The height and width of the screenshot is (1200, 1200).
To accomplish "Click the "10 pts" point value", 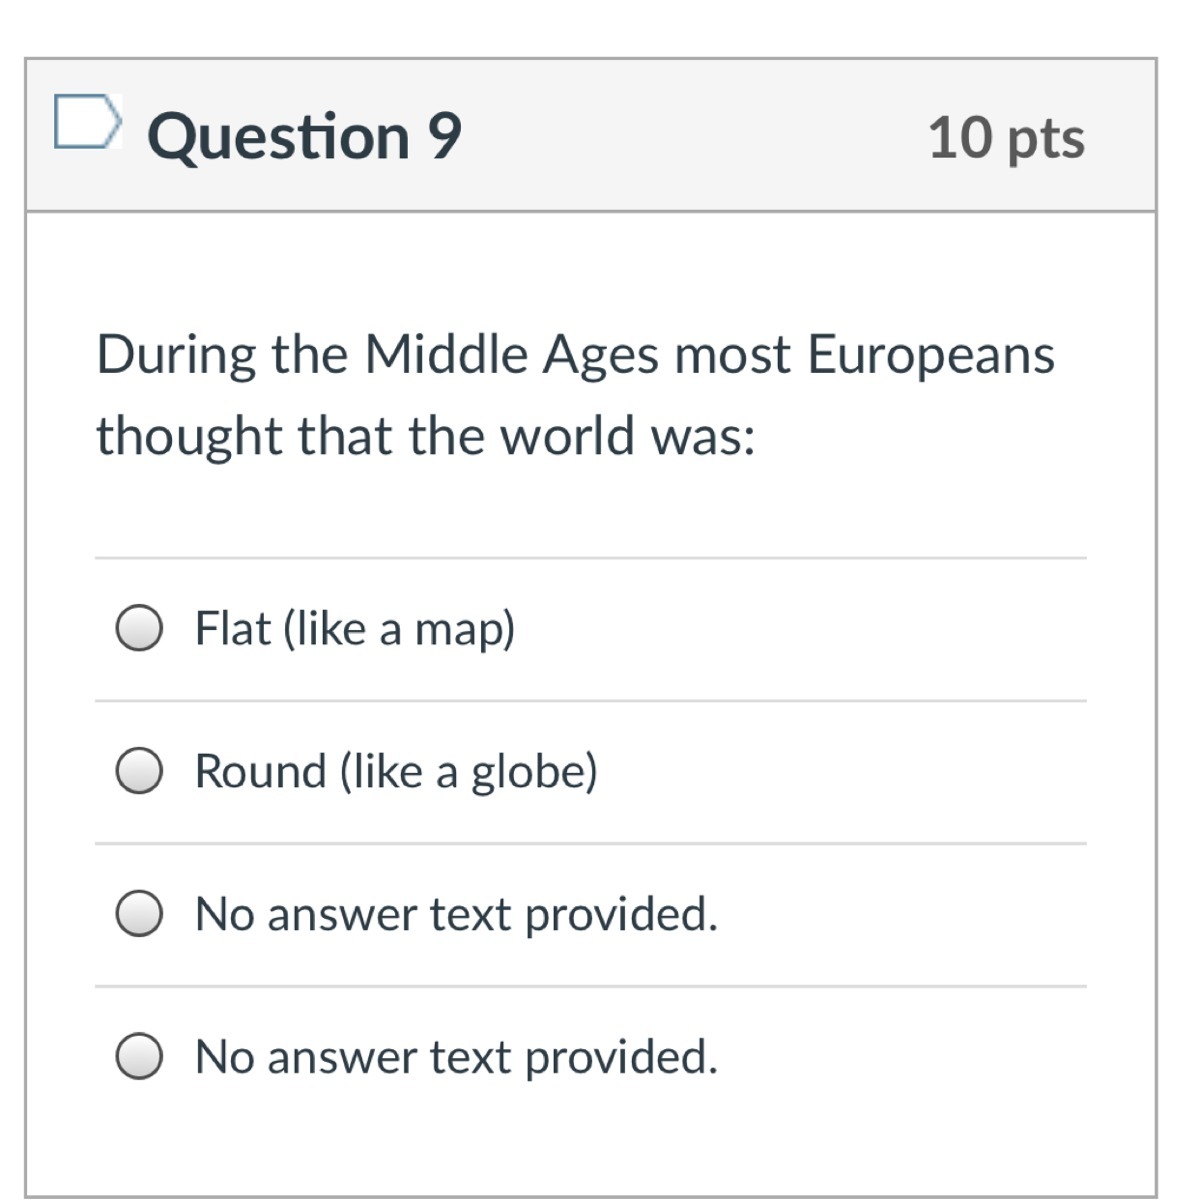I will [1006, 138].
